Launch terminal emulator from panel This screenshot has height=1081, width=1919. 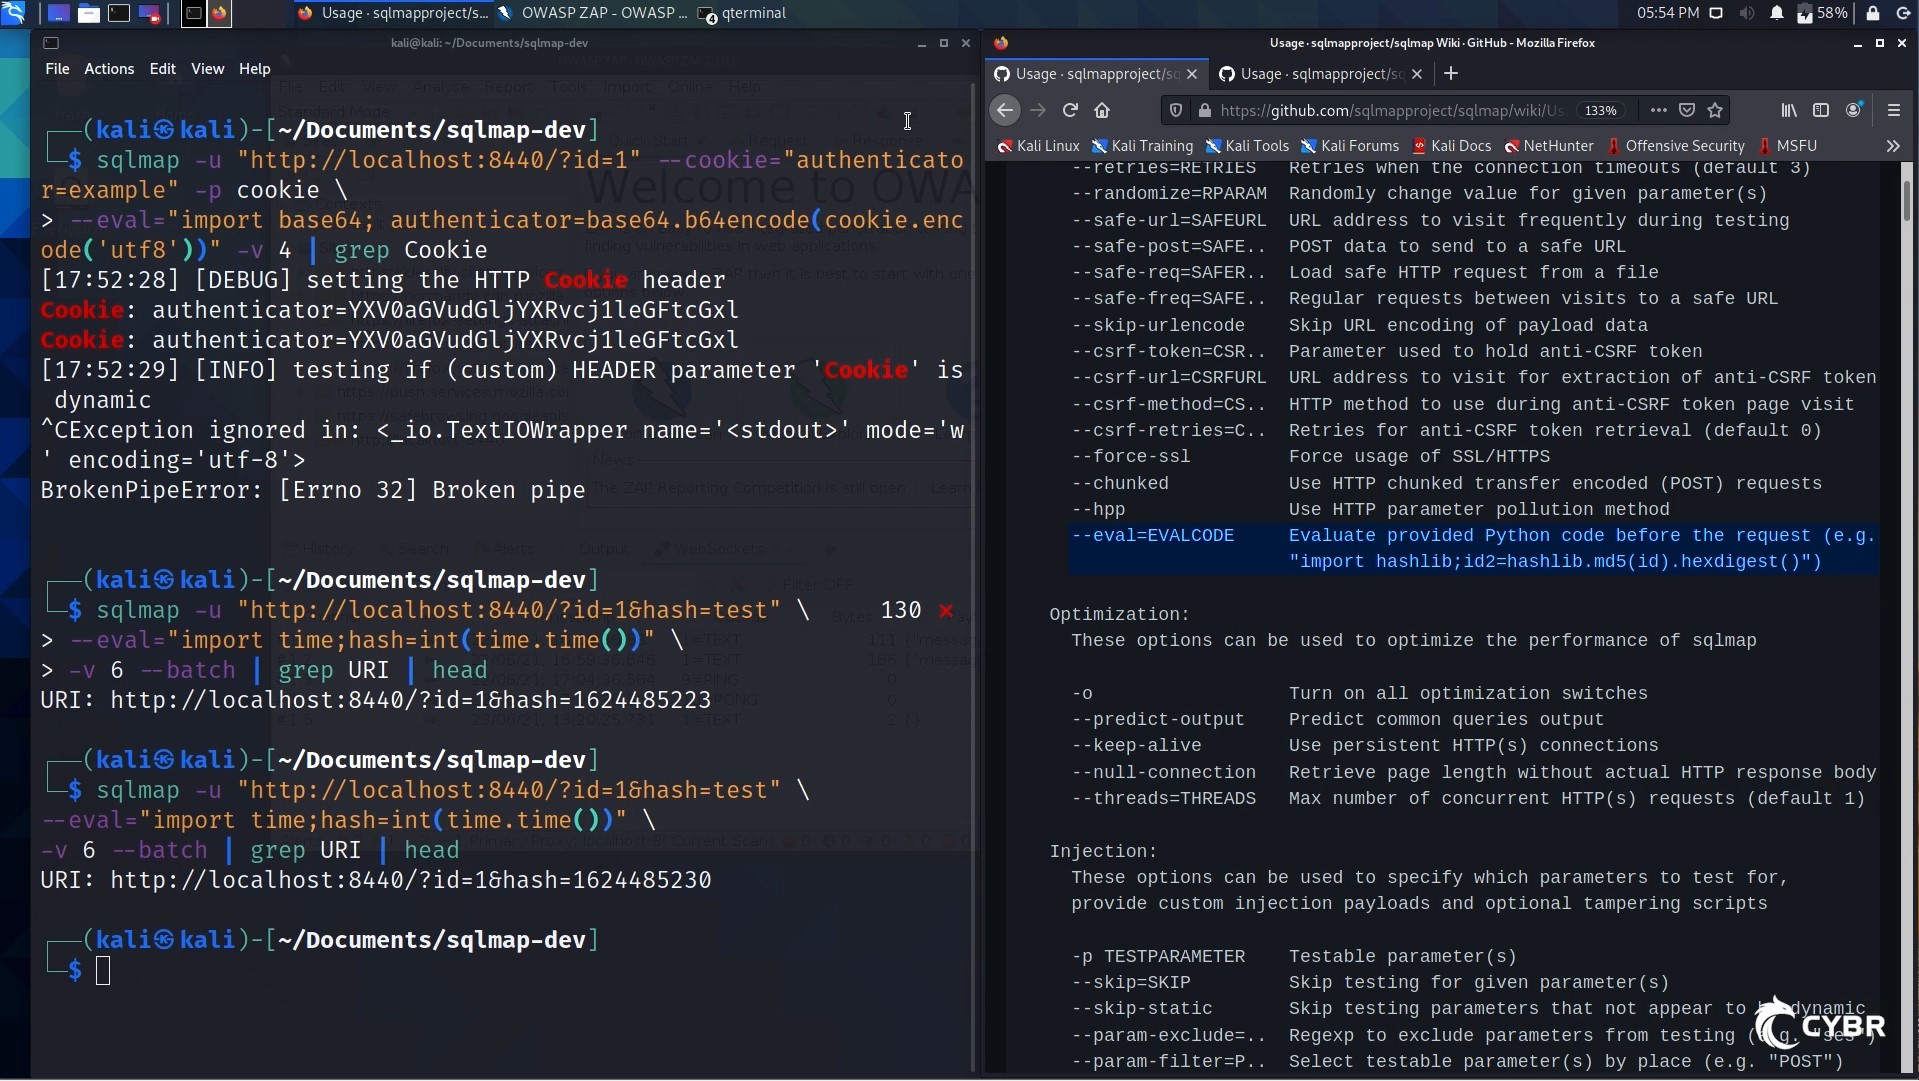click(119, 13)
